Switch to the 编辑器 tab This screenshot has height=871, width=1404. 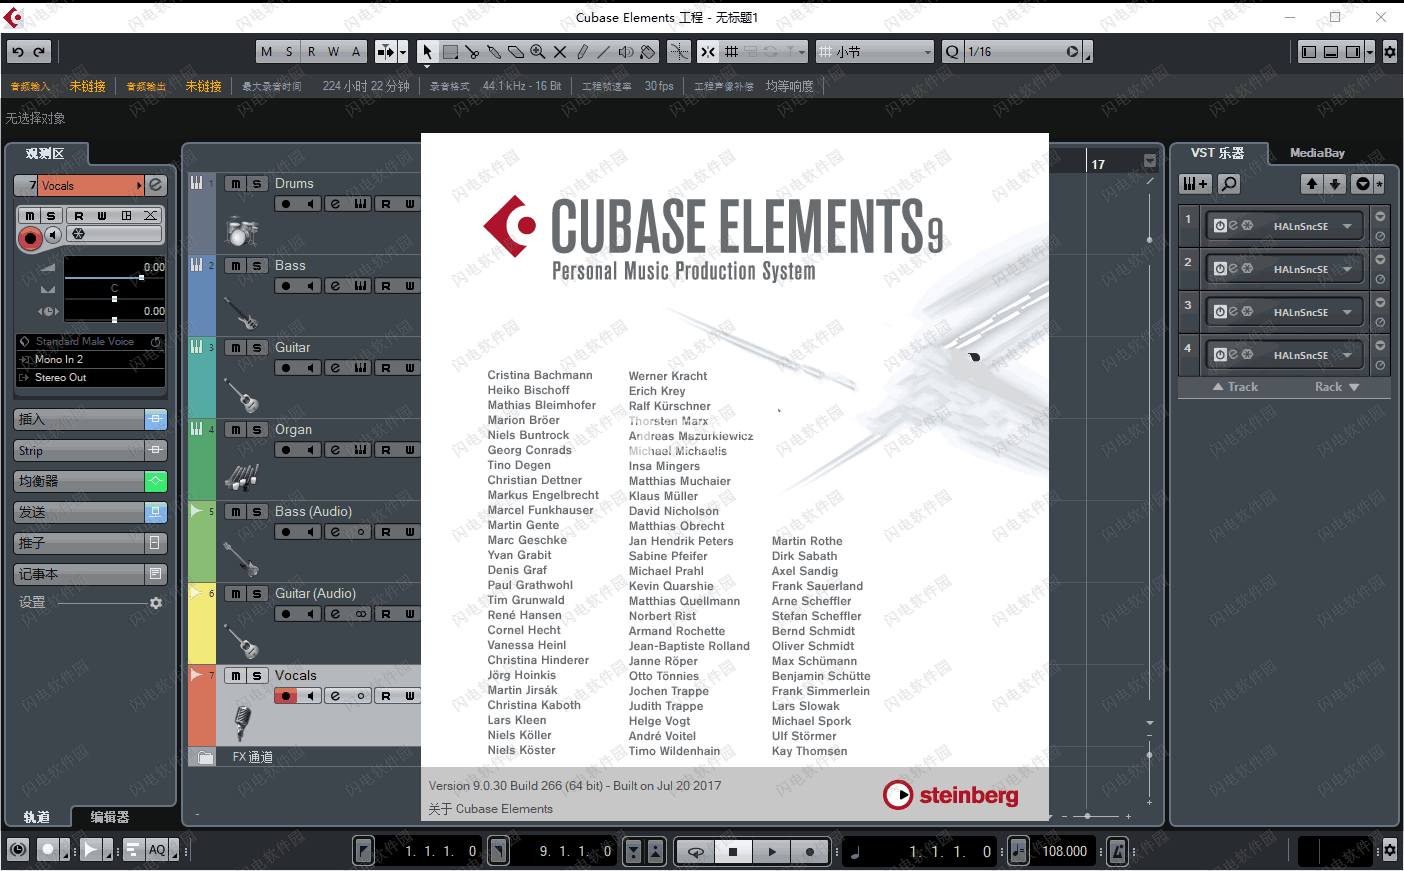pyautogui.click(x=110, y=817)
